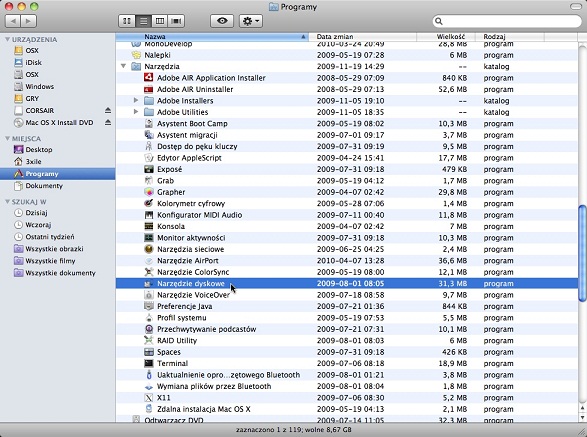Select the Profil systemu row

click(347, 318)
